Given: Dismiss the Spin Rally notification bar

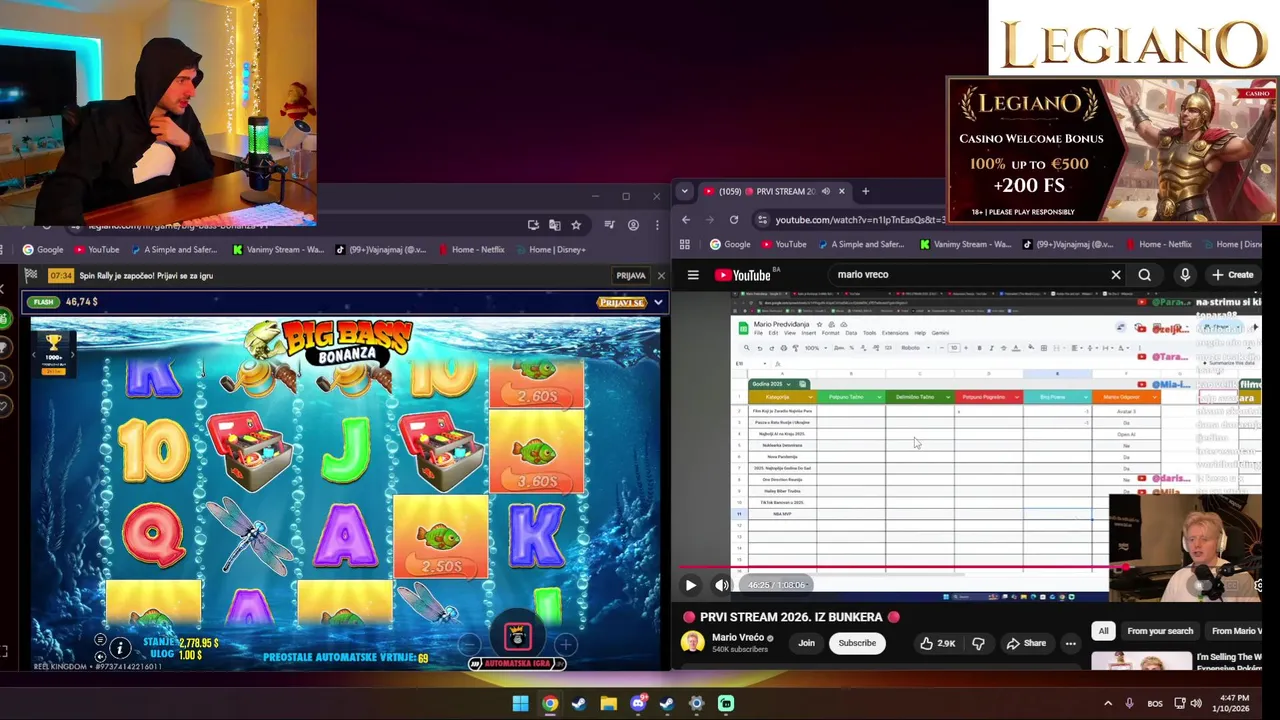Looking at the screenshot, I should (x=660, y=276).
